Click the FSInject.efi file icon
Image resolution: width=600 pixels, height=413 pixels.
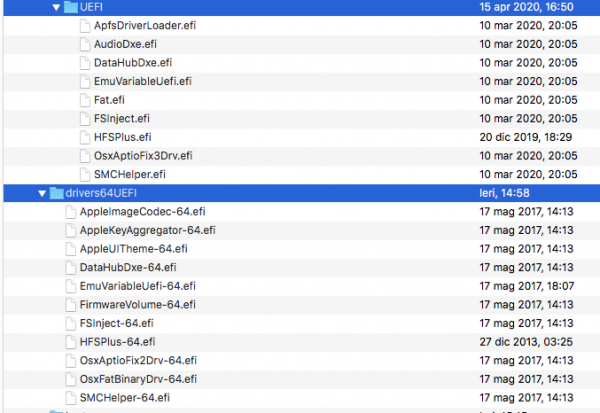point(85,119)
